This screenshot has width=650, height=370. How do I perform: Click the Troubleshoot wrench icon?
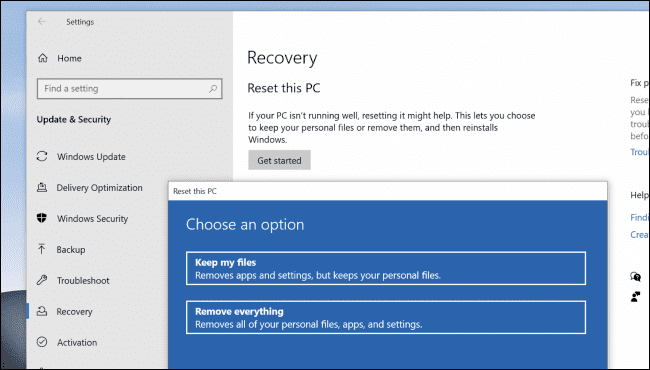[42, 280]
